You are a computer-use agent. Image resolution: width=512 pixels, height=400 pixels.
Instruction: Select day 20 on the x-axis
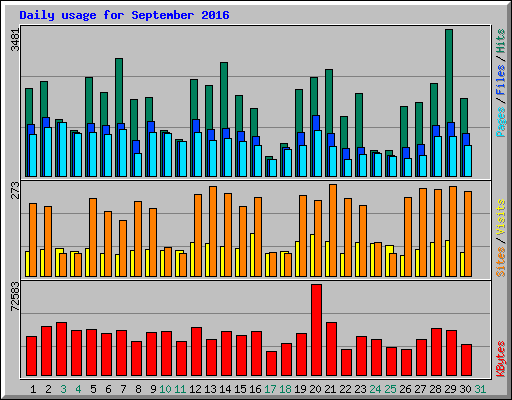pyautogui.click(x=315, y=389)
